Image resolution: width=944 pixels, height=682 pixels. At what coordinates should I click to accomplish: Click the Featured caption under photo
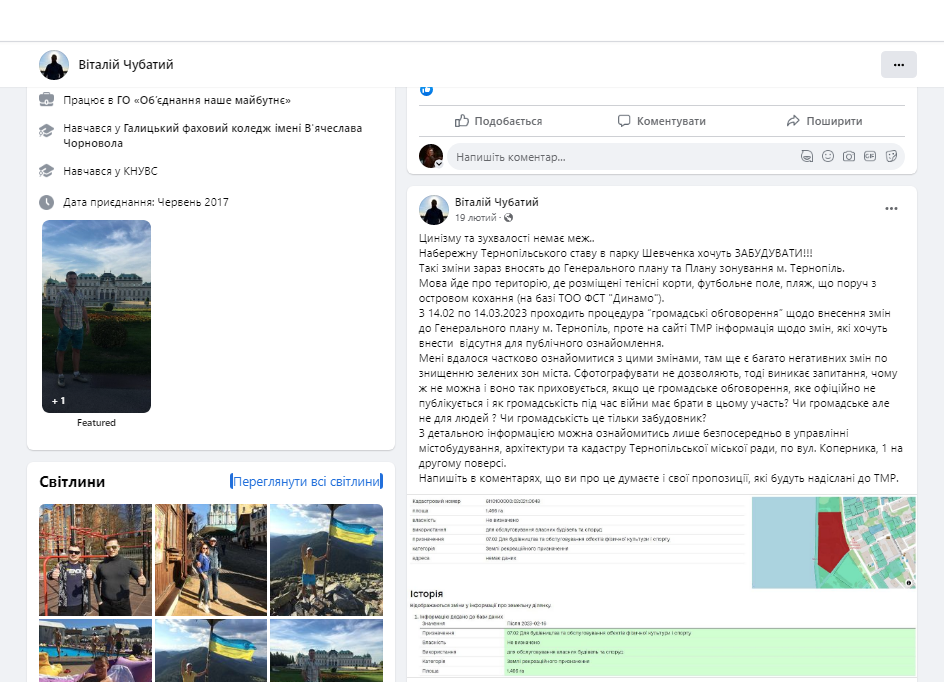96,423
